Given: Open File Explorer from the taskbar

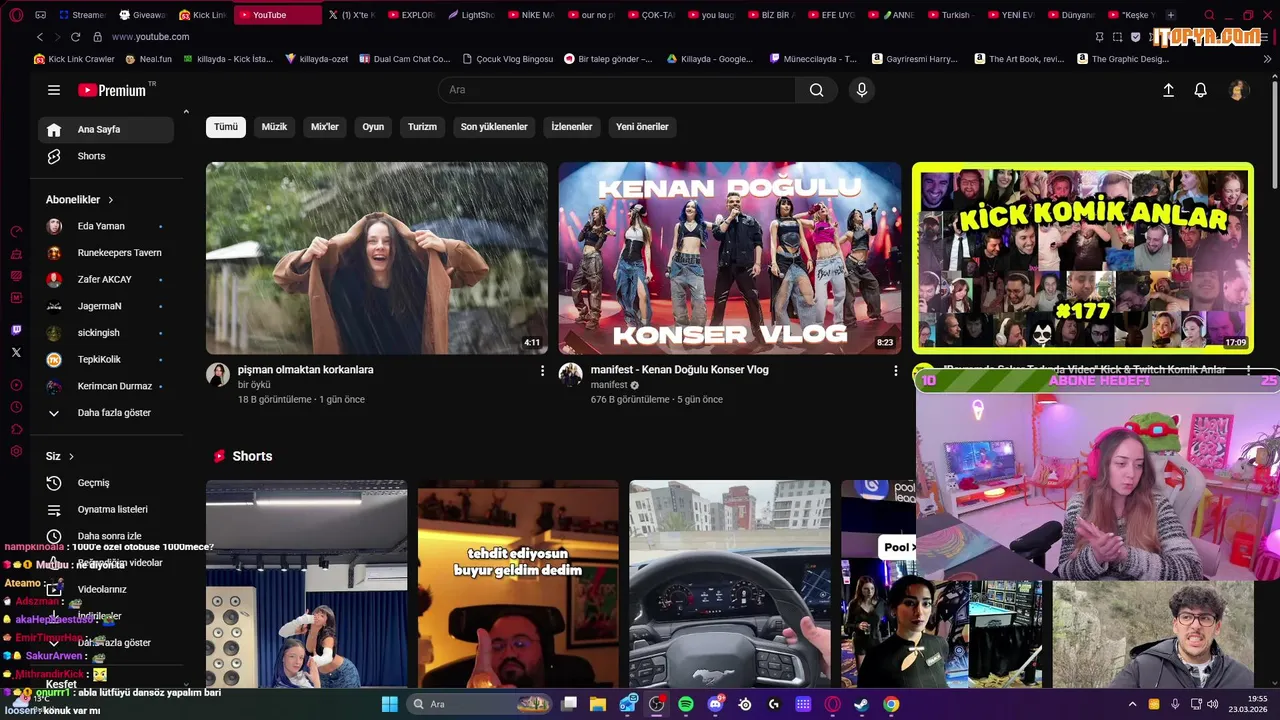Looking at the screenshot, I should point(598,704).
